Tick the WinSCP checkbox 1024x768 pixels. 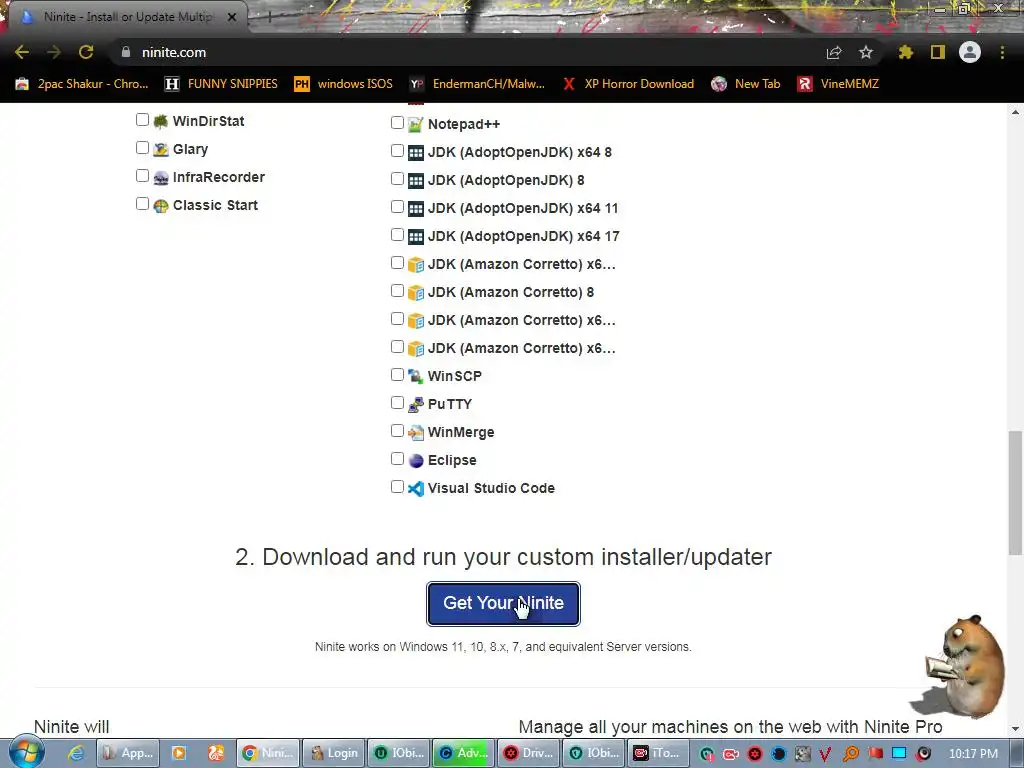(397, 374)
